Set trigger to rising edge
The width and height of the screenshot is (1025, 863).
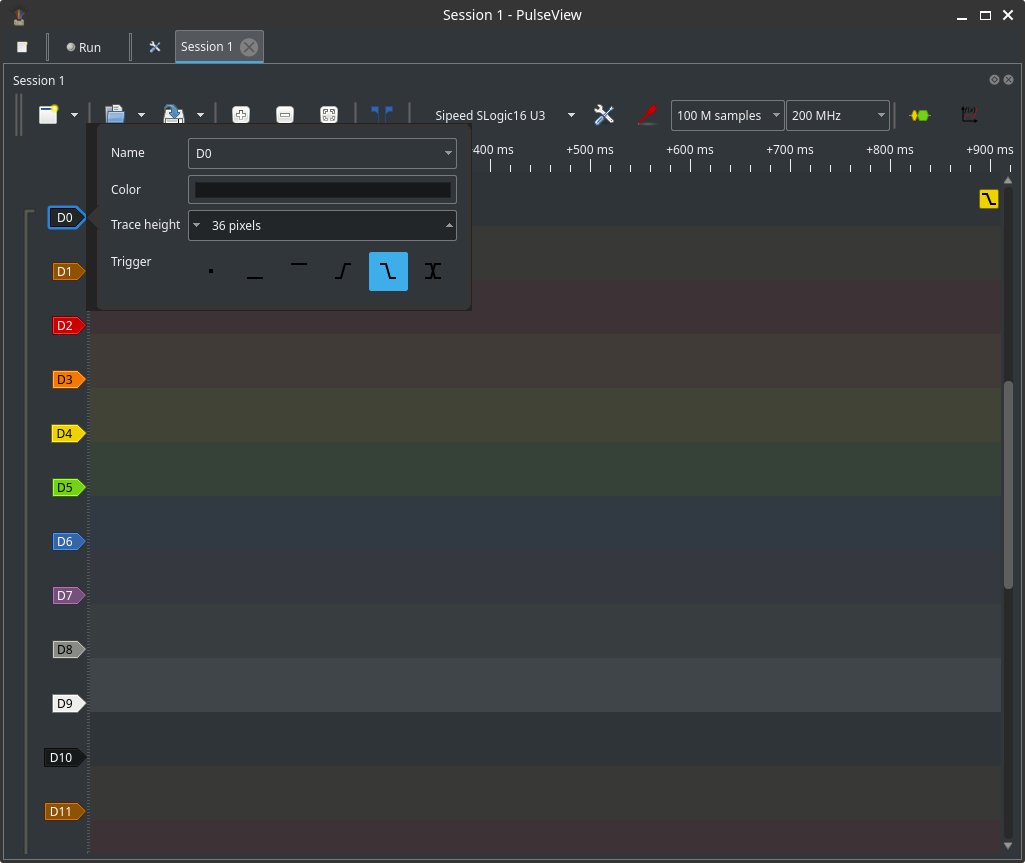coord(343,271)
